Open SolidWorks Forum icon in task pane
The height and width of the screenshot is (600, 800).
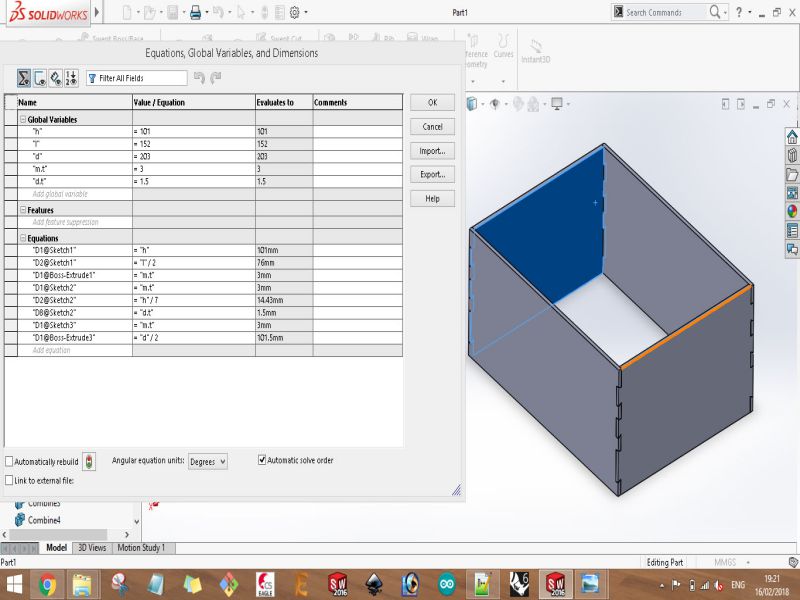(x=792, y=249)
